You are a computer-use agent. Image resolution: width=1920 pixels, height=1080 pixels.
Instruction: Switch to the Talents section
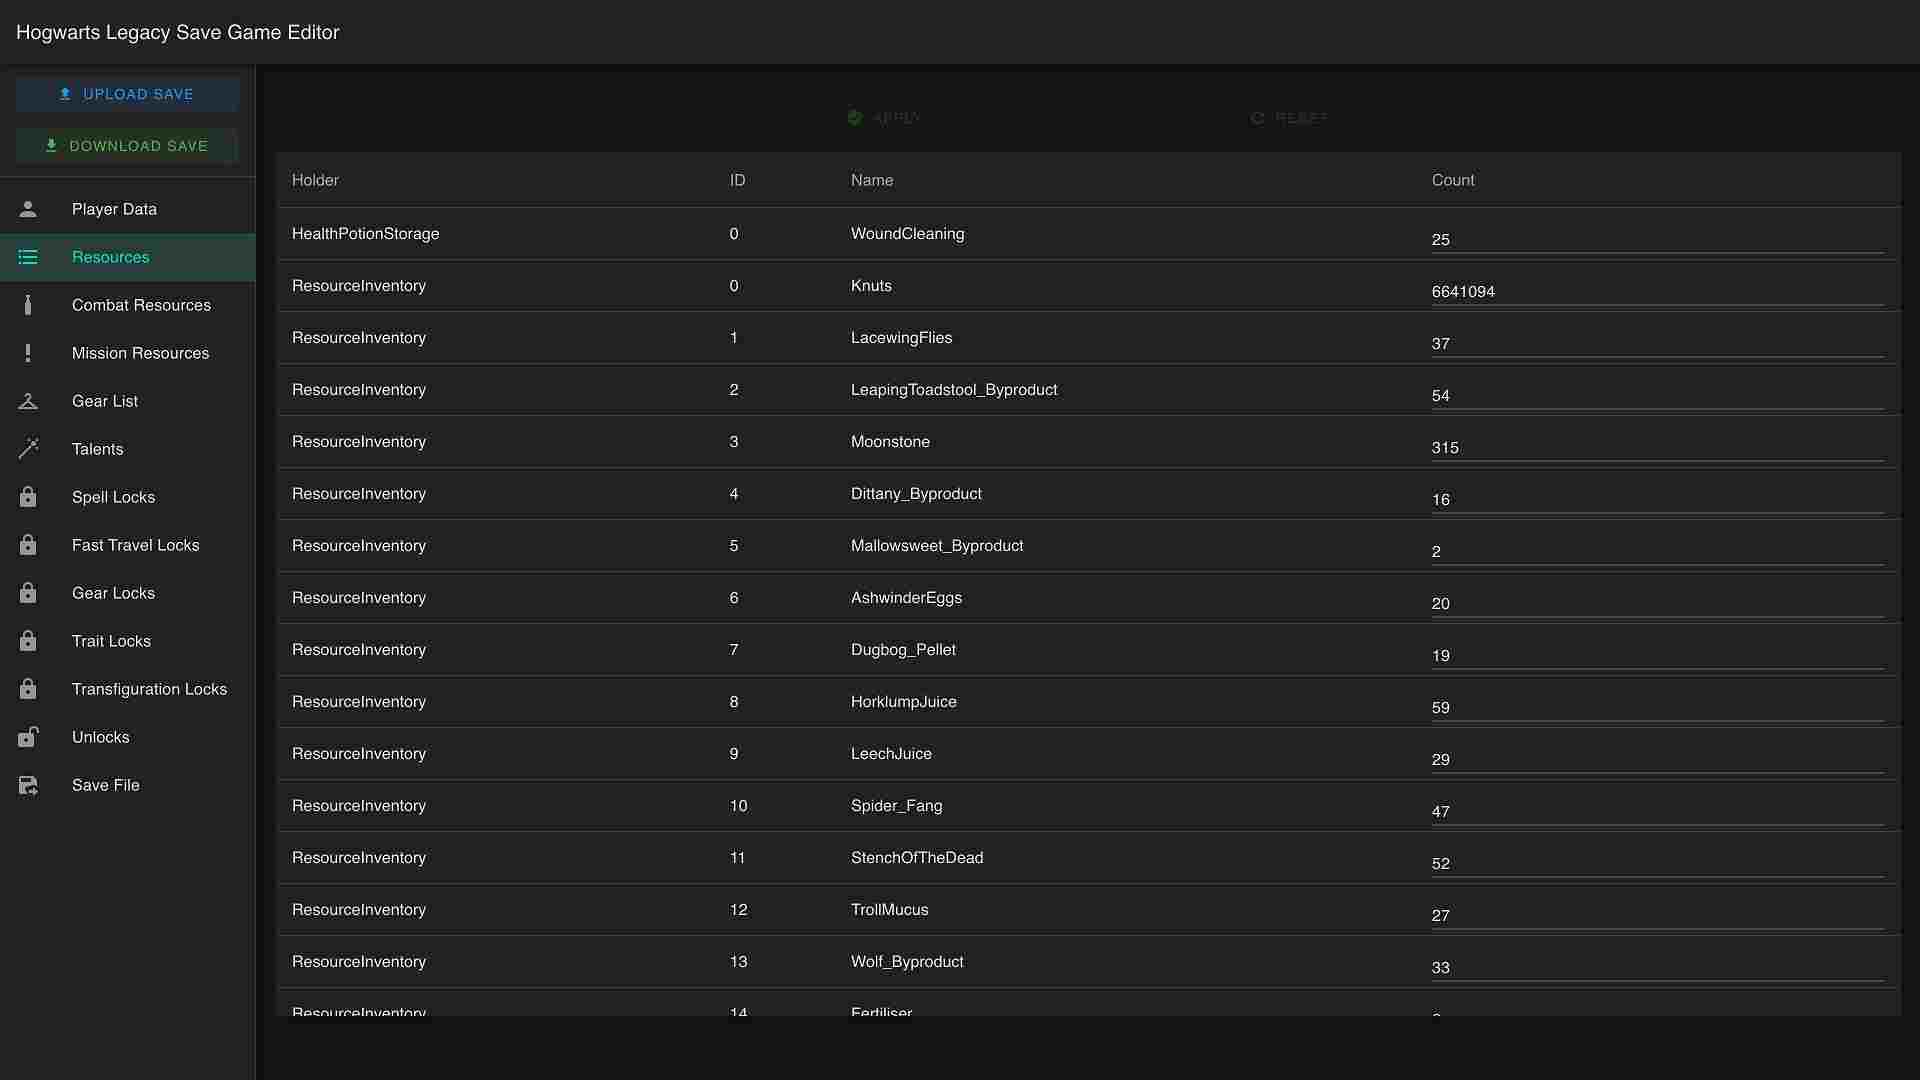pyautogui.click(x=128, y=449)
